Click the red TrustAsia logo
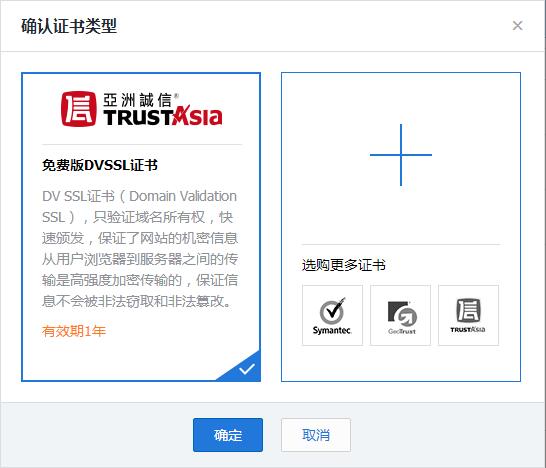546x468 pixels. 141,109
